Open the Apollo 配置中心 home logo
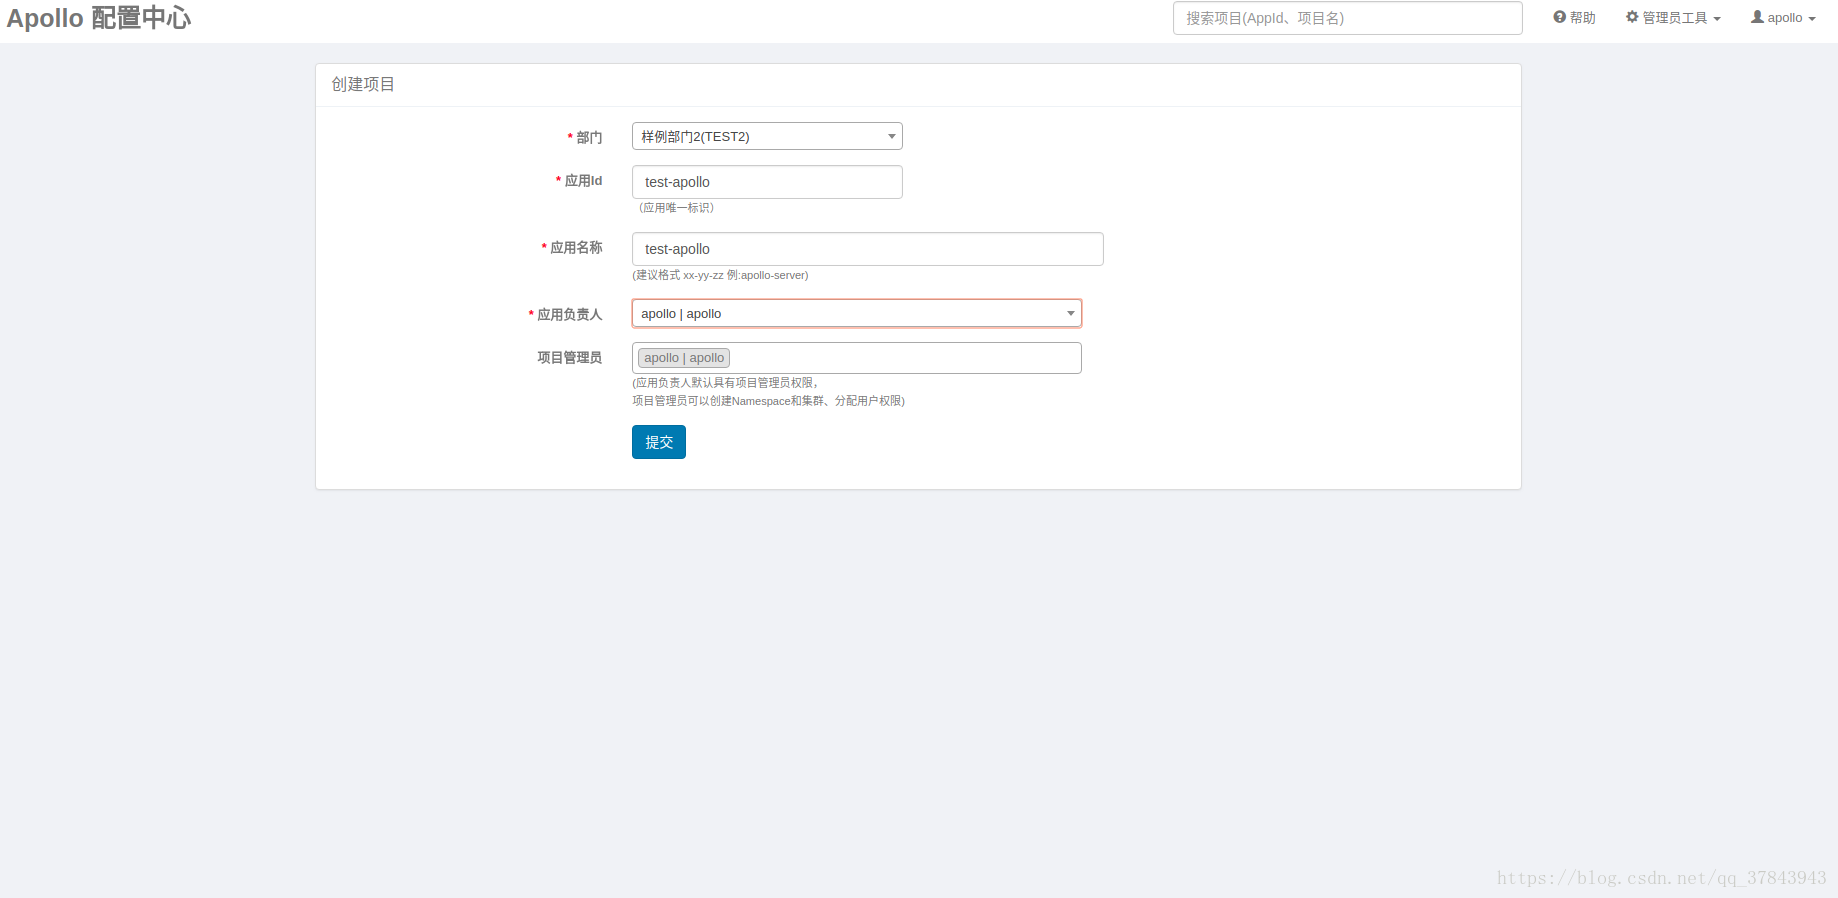The width and height of the screenshot is (1838, 898). click(x=98, y=18)
